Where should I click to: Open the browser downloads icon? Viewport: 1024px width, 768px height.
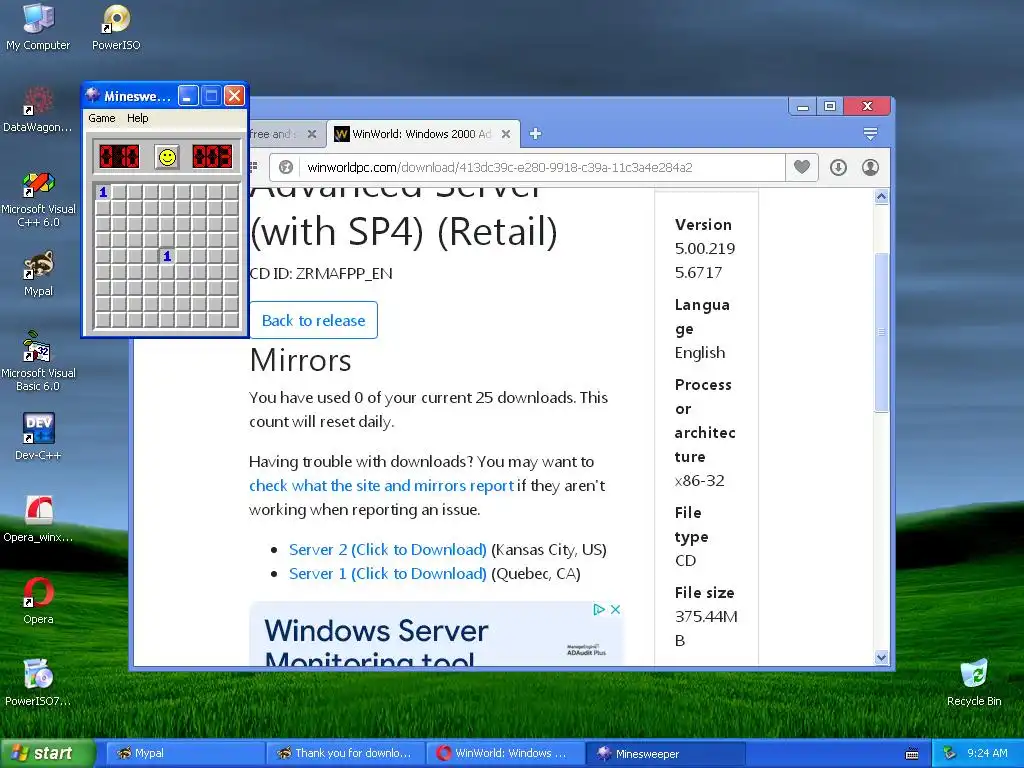pos(839,167)
